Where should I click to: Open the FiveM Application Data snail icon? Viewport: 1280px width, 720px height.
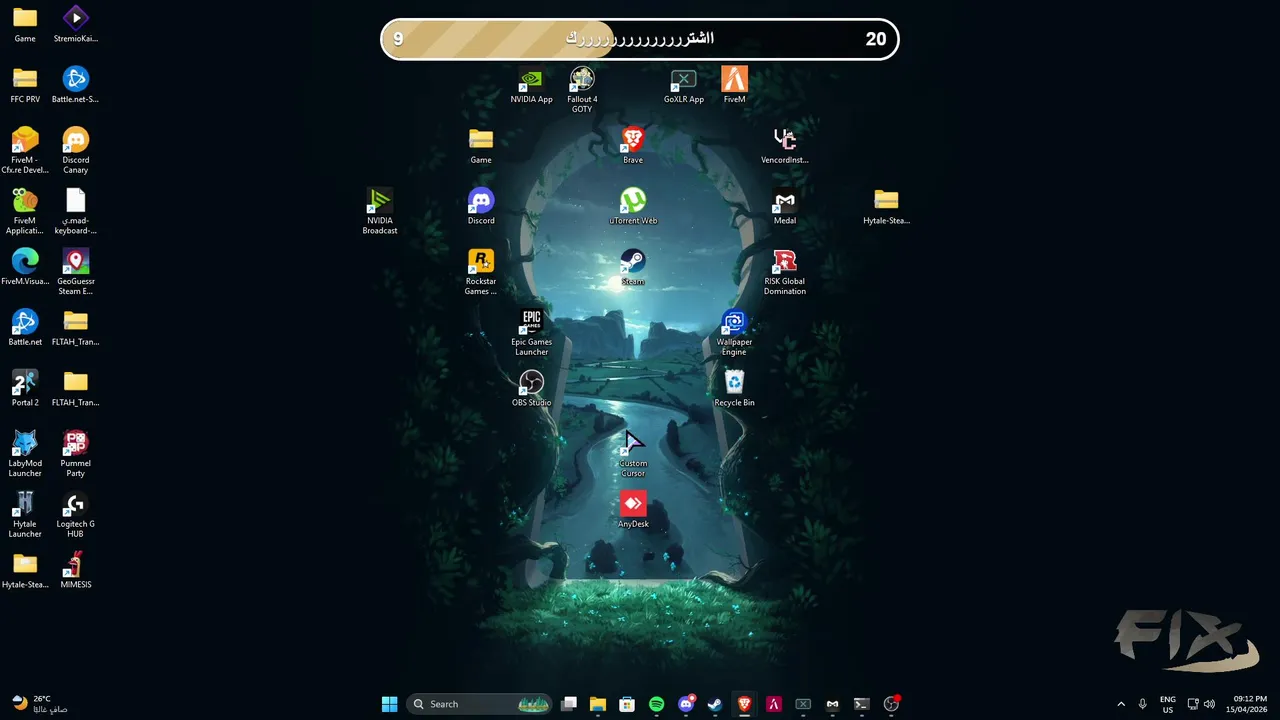tap(25, 212)
